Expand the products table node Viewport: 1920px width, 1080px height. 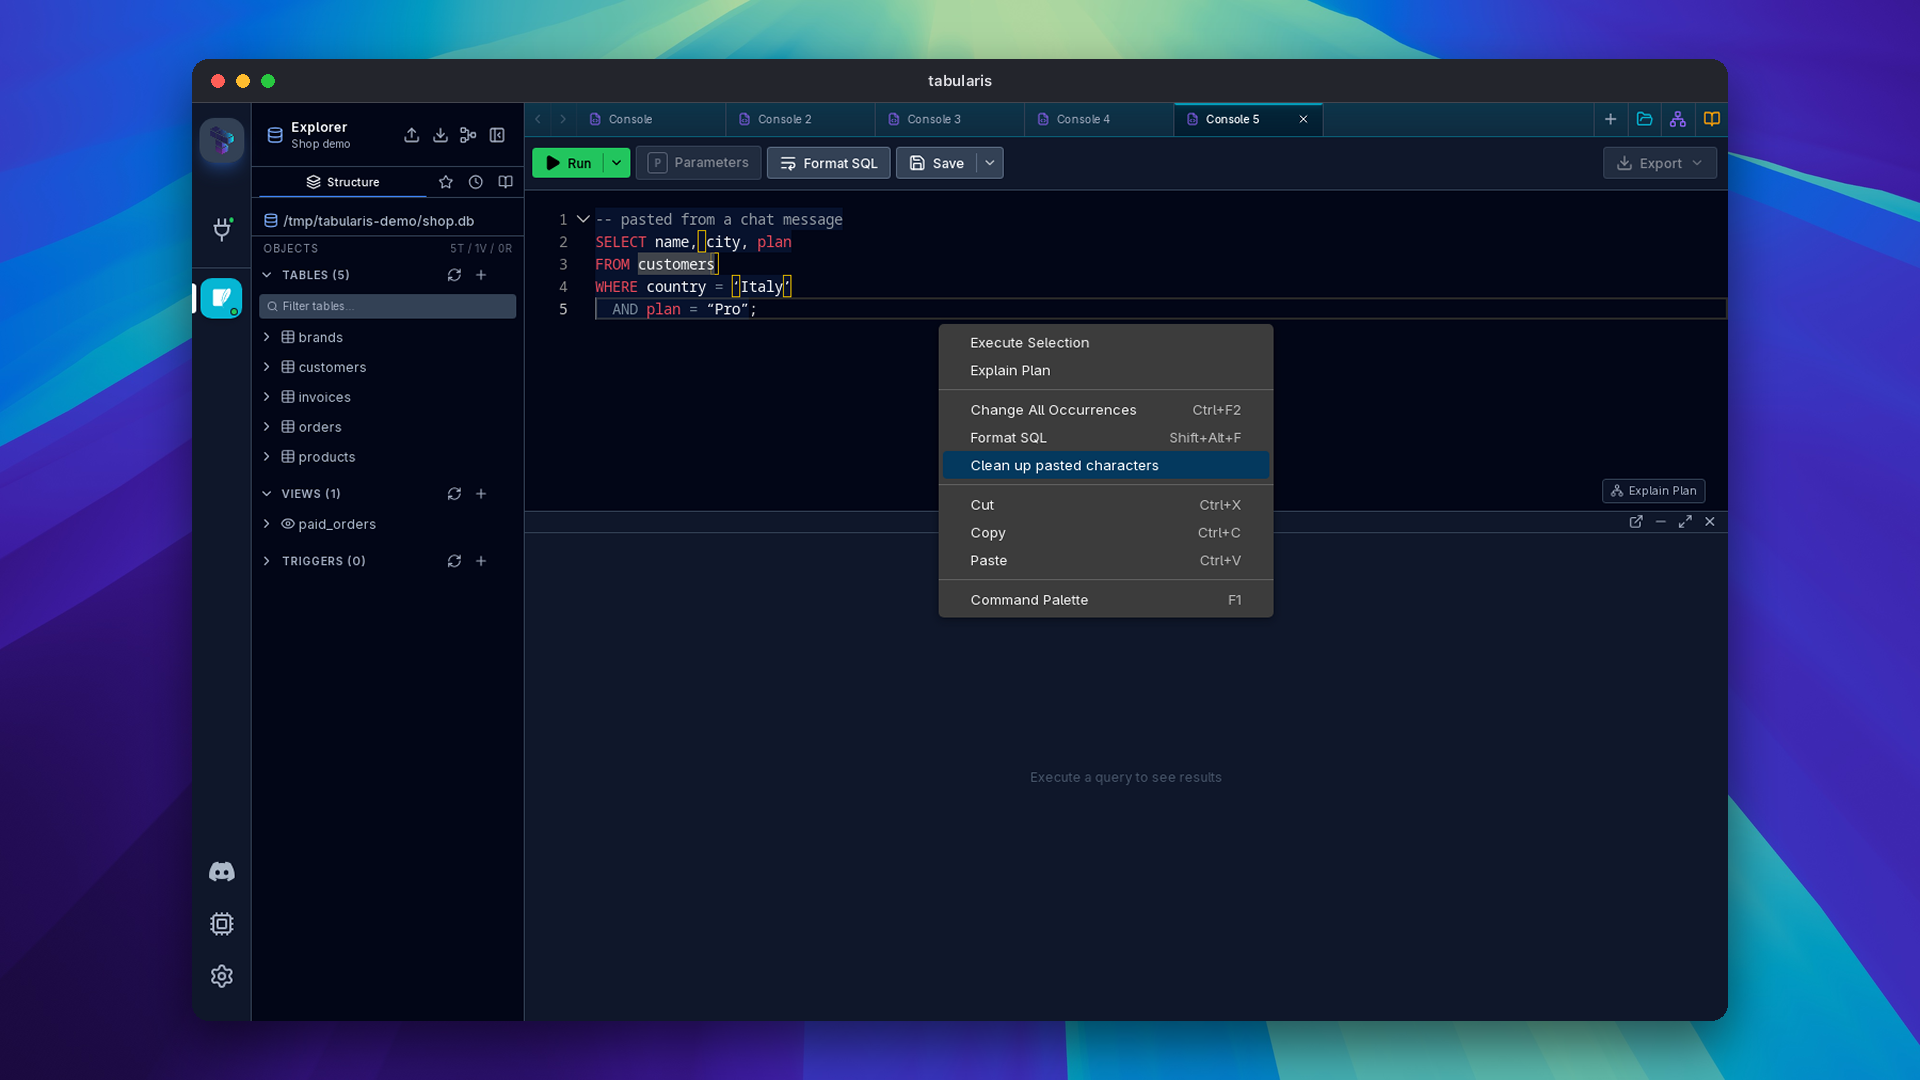point(267,457)
